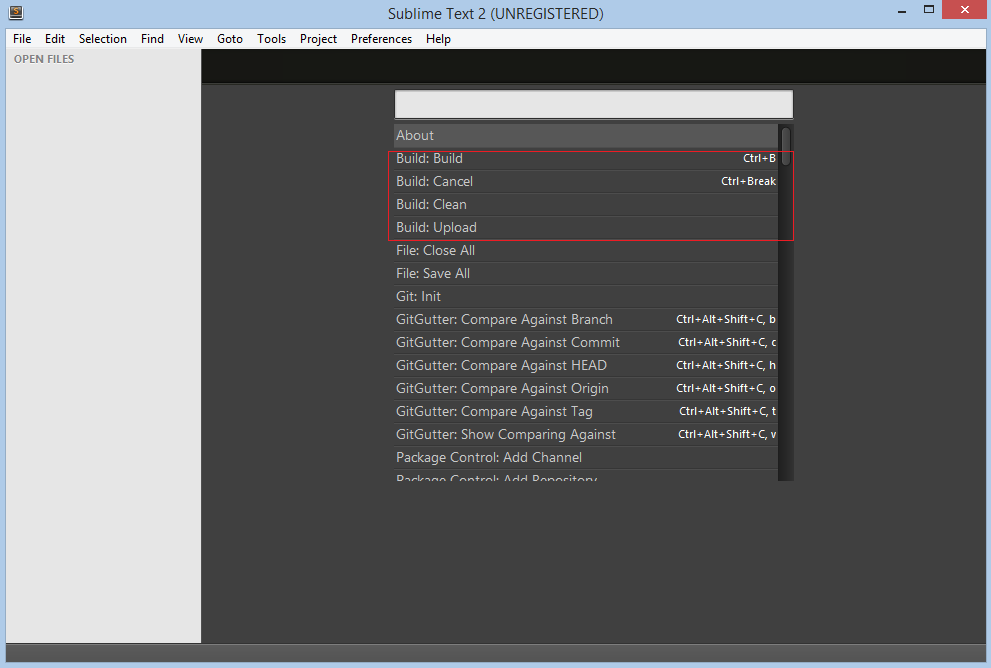
Task: Open the File menu
Action: click(22, 39)
